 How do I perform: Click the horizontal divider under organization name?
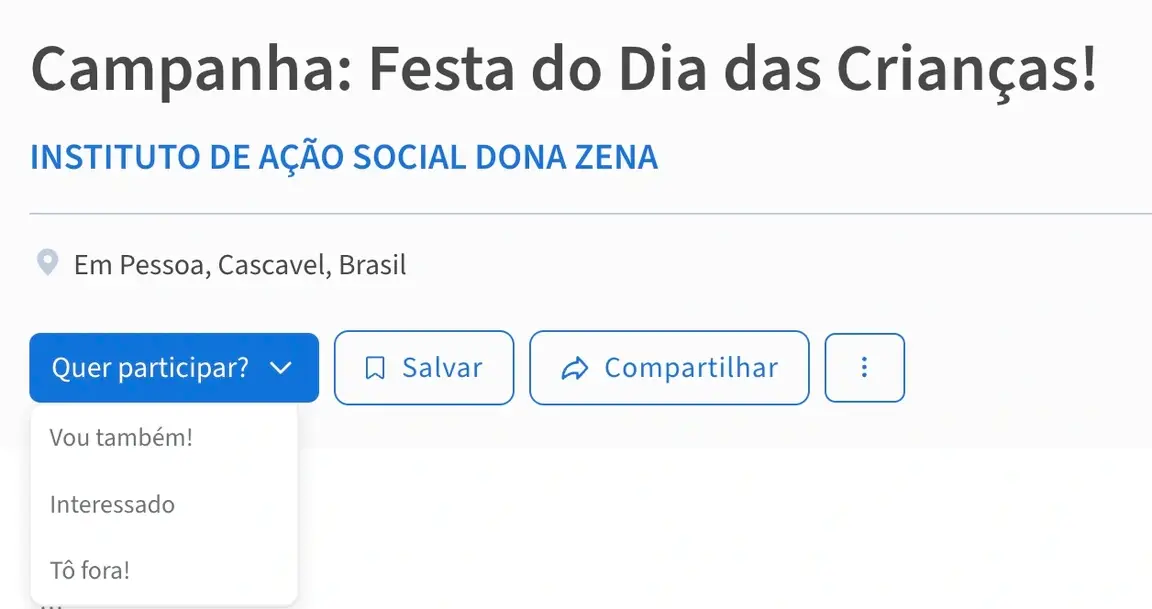point(590,214)
